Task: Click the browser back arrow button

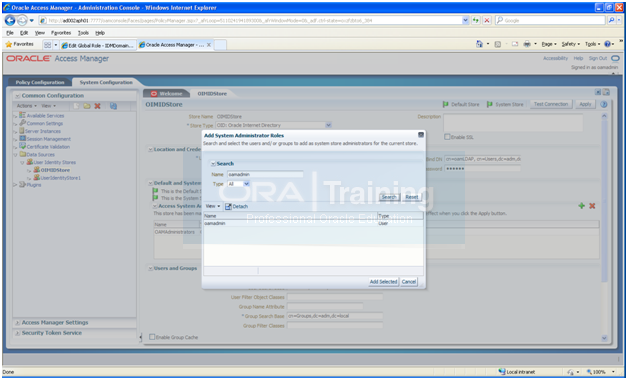Action: [x=10, y=20]
